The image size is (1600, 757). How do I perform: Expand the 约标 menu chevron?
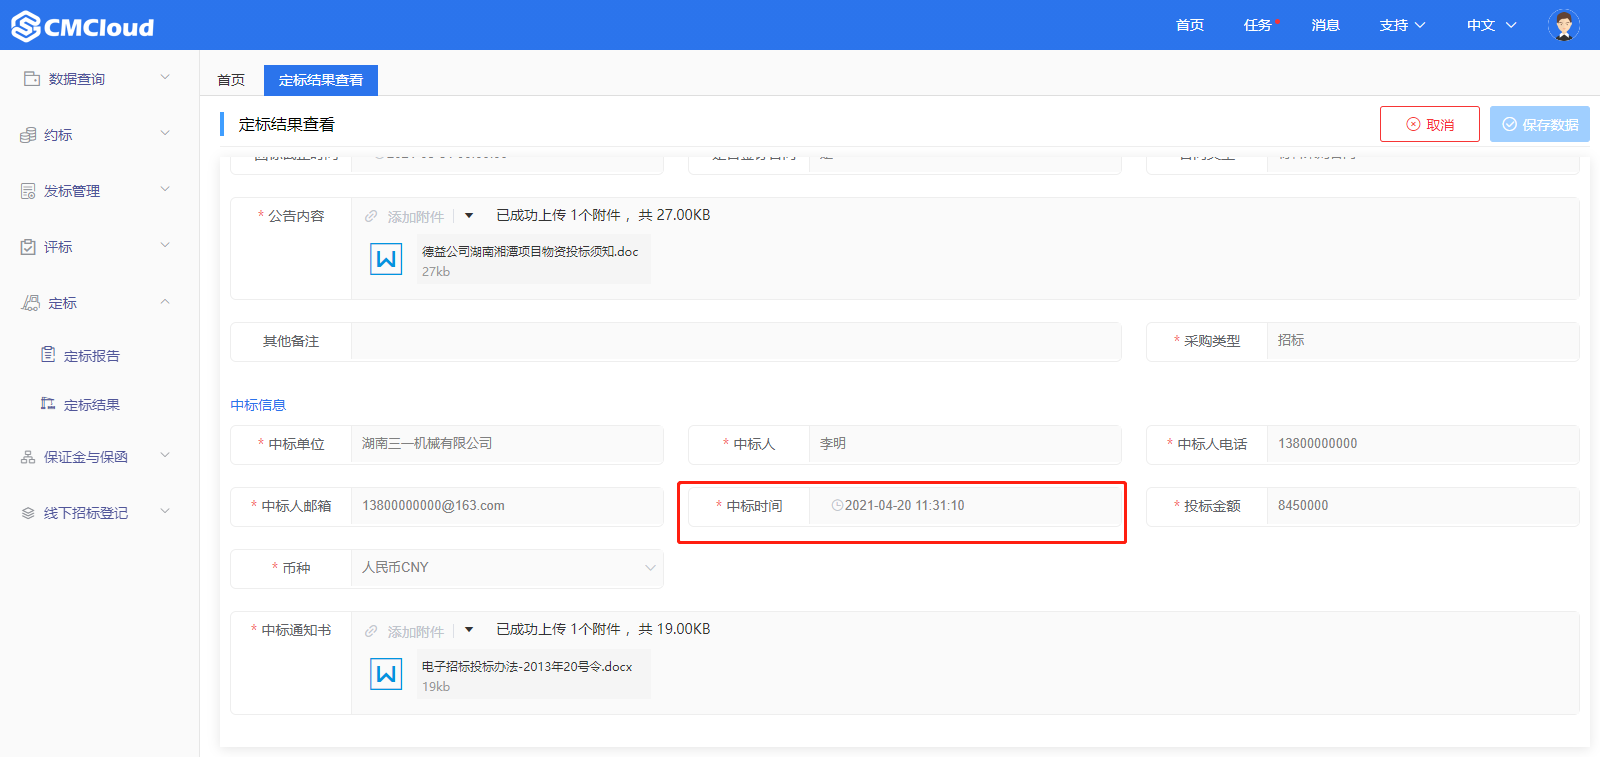[x=165, y=133]
